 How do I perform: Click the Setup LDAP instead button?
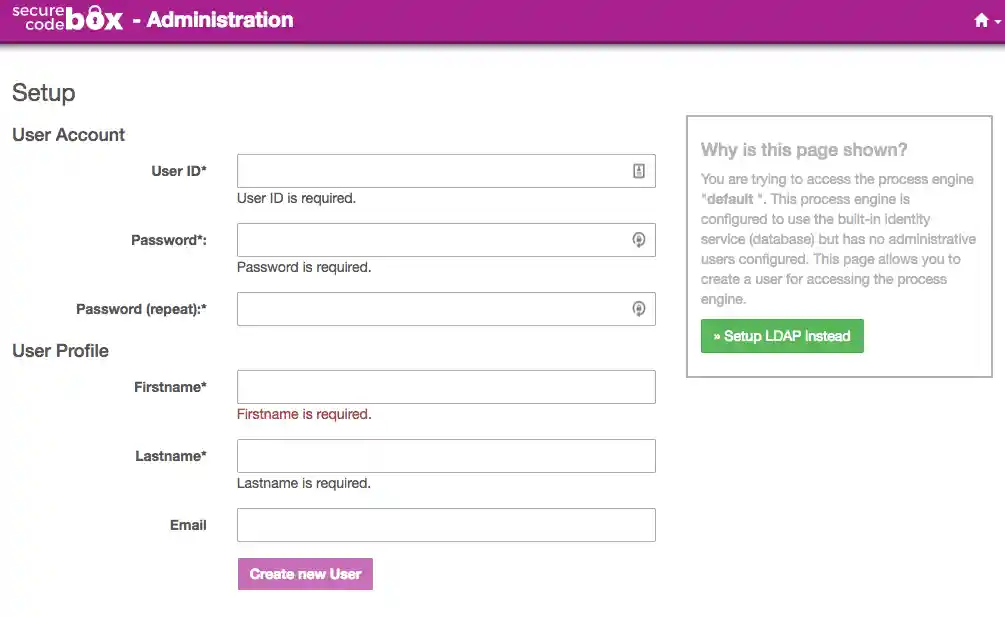782,336
